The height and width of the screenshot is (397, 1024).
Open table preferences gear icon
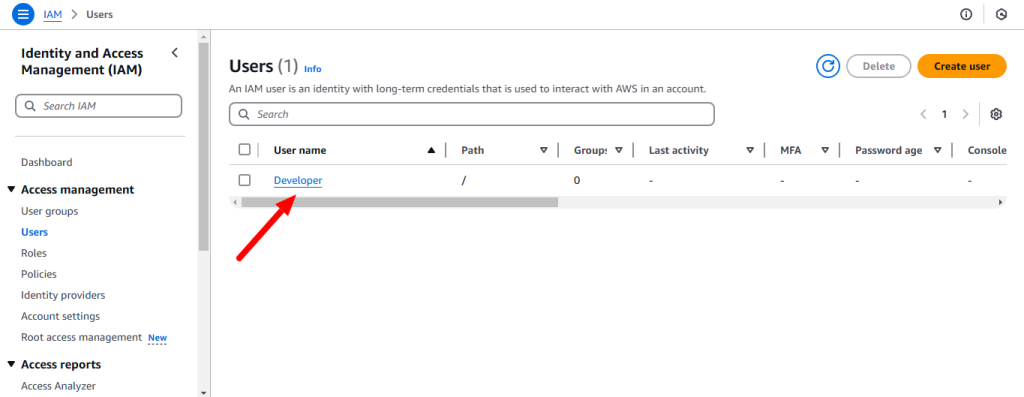[995, 114]
